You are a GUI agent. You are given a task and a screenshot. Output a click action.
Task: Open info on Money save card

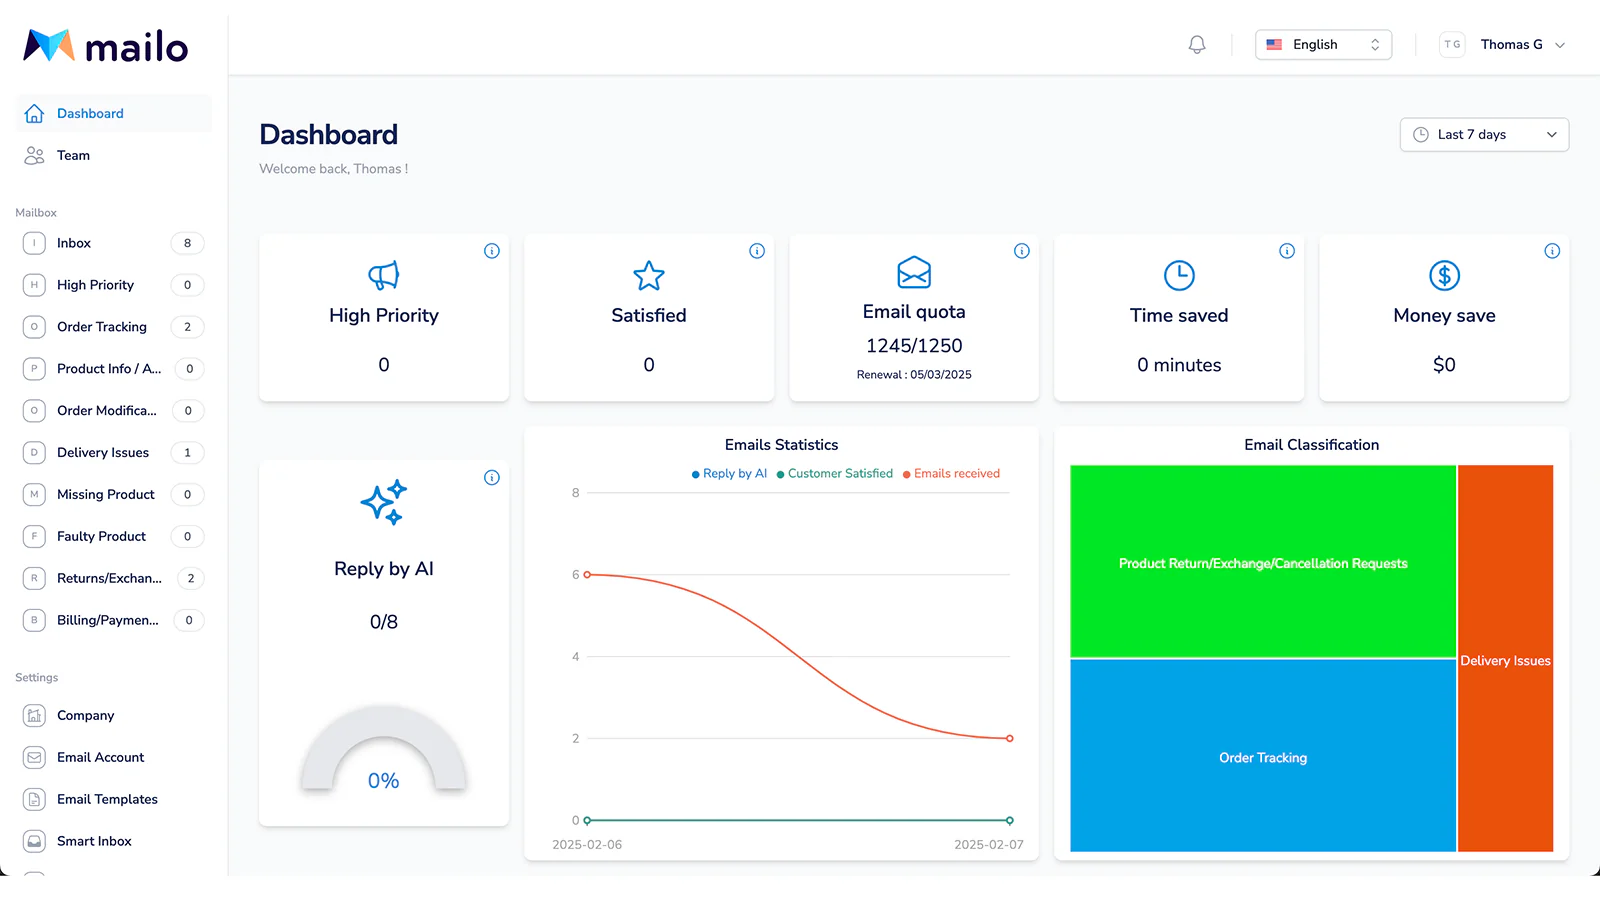1552,251
